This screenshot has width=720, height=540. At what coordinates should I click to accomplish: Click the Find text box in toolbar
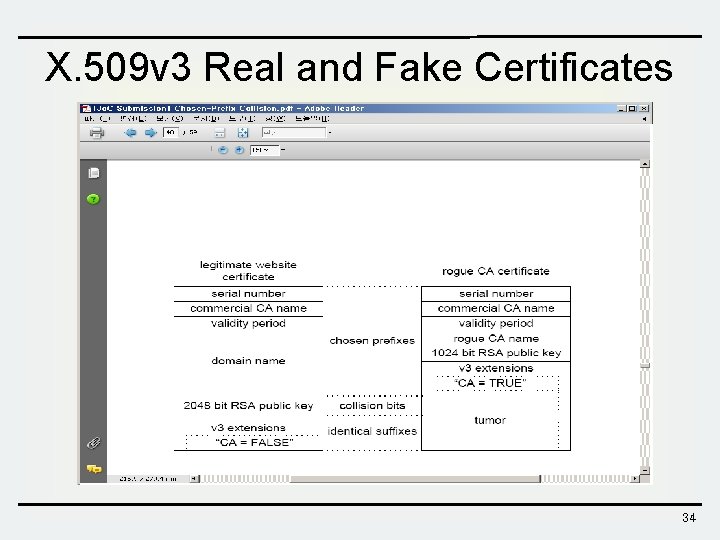tap(293, 132)
